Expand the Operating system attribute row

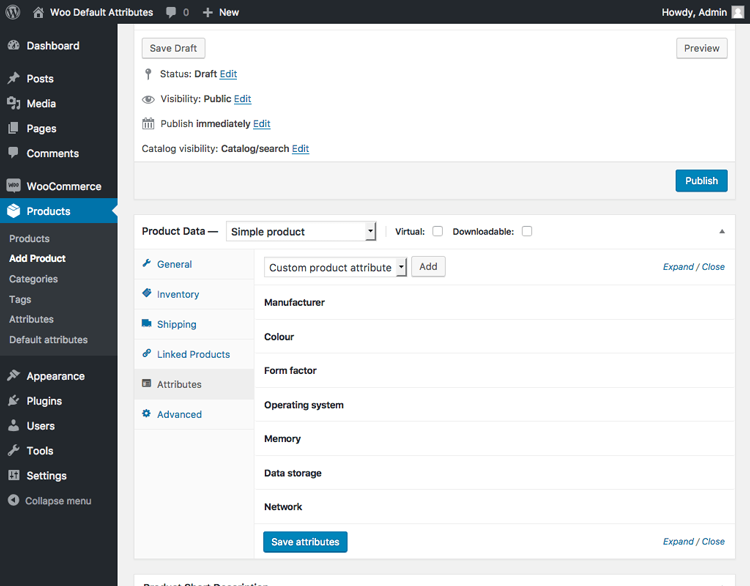tap(495, 405)
